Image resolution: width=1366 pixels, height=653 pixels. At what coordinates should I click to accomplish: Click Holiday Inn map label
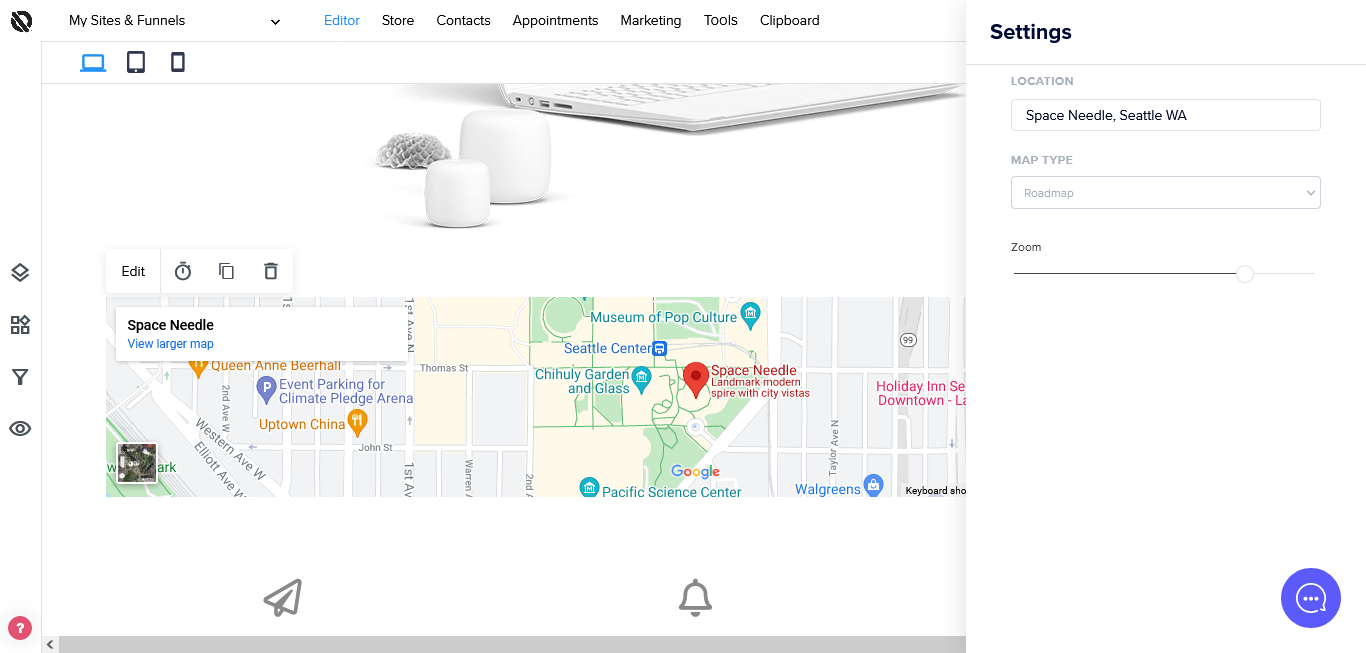[x=921, y=393]
